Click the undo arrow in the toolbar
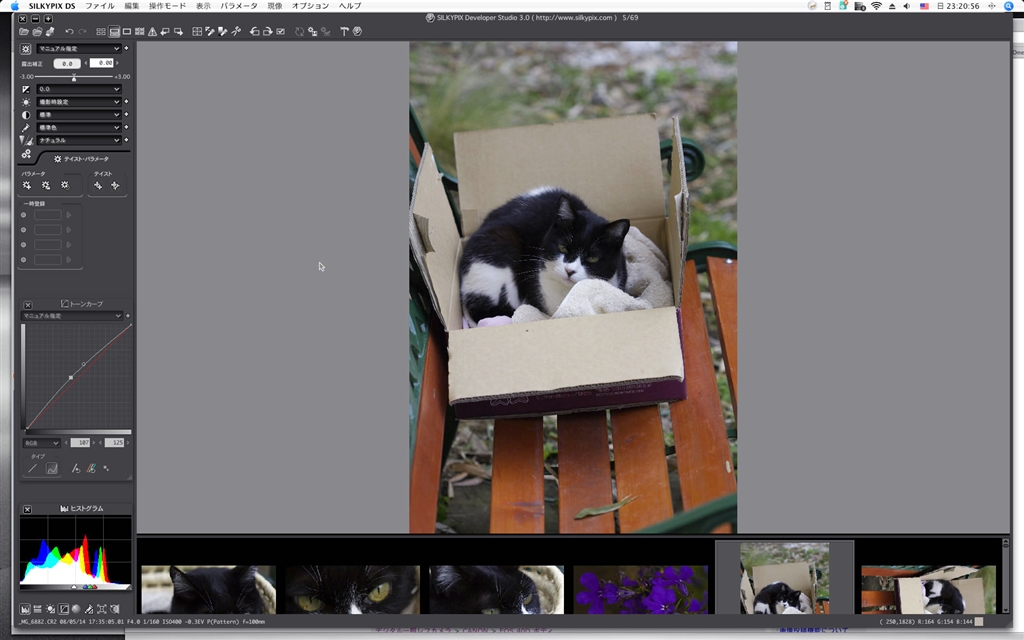 coord(70,32)
